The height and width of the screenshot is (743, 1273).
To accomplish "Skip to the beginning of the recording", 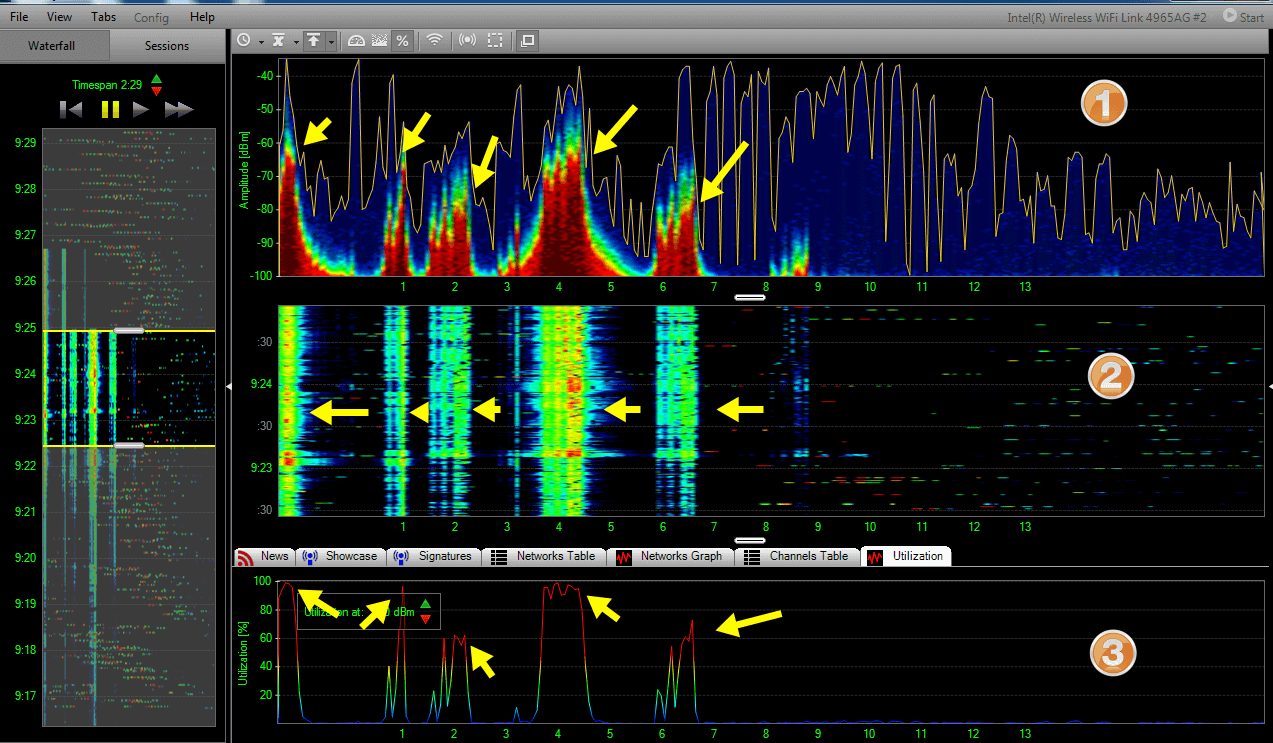I will (70, 109).
